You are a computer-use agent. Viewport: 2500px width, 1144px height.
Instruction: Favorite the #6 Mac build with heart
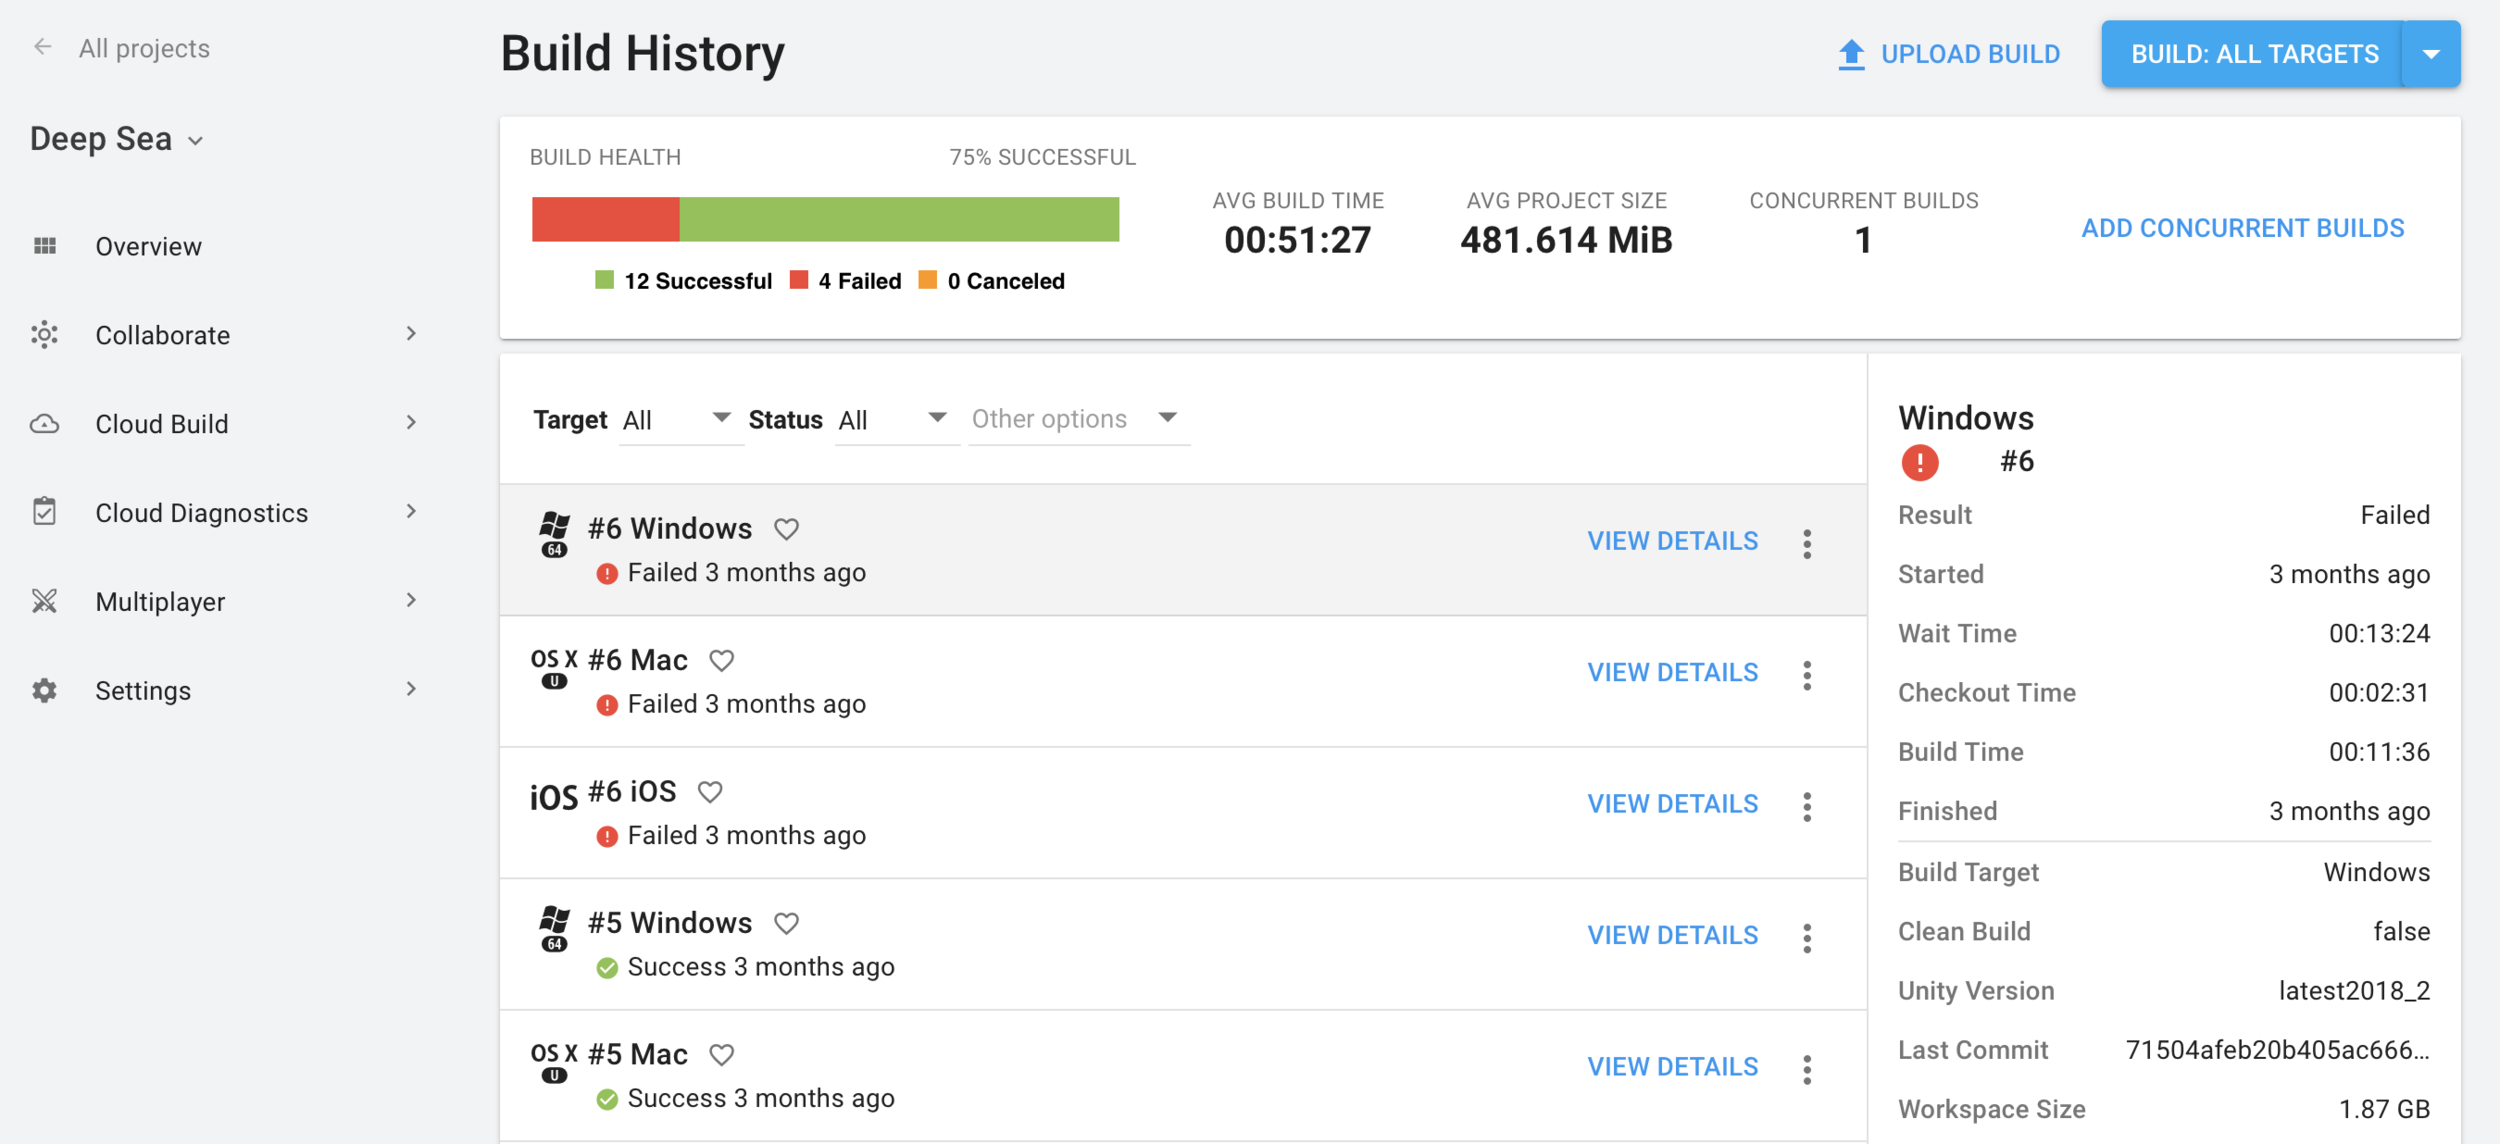(721, 661)
